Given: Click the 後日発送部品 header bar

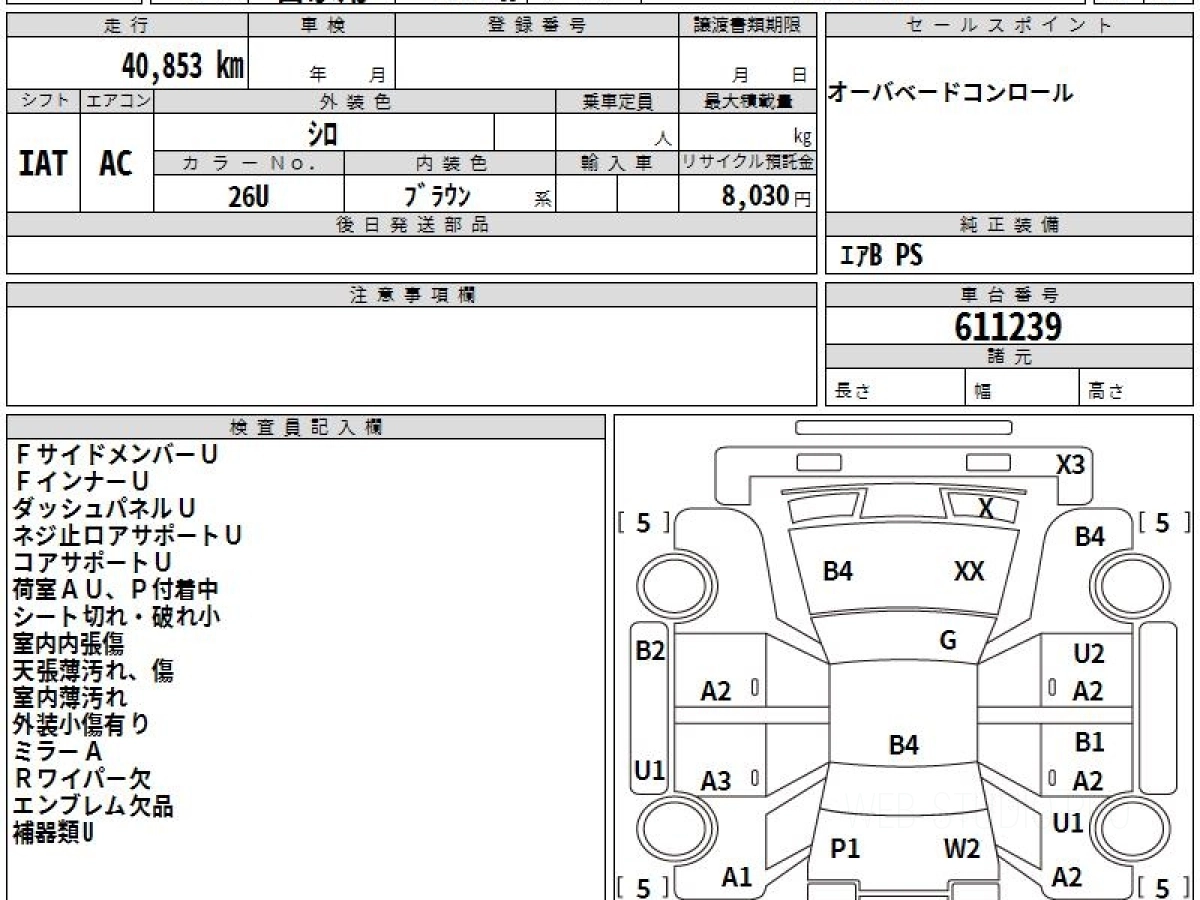Looking at the screenshot, I should pyautogui.click(x=412, y=225).
